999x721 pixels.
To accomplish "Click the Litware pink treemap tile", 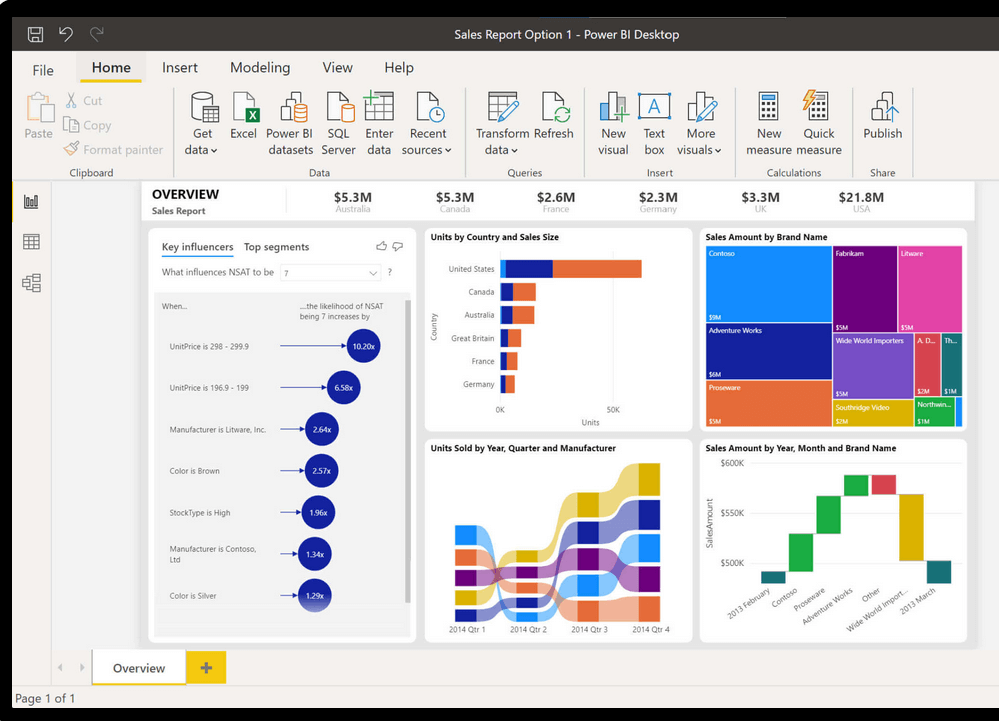I will point(930,289).
